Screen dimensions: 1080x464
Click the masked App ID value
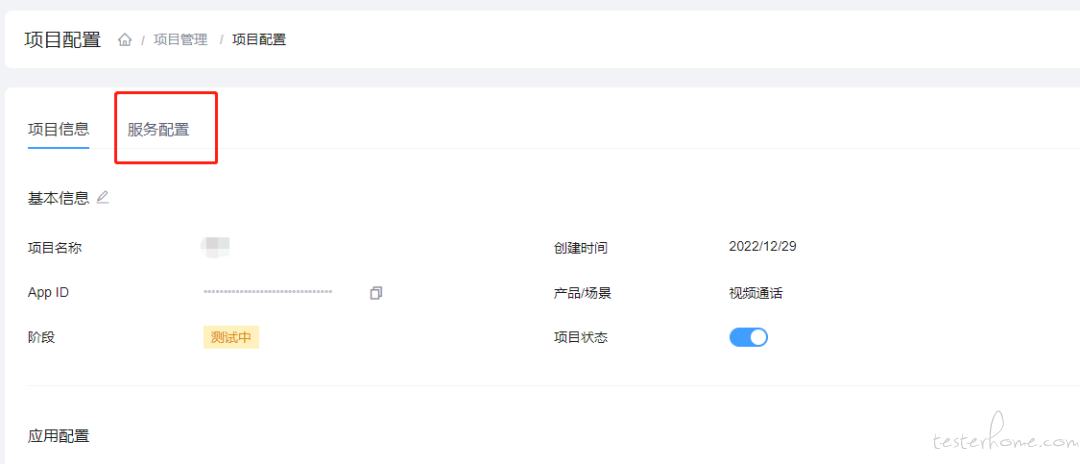pos(268,293)
